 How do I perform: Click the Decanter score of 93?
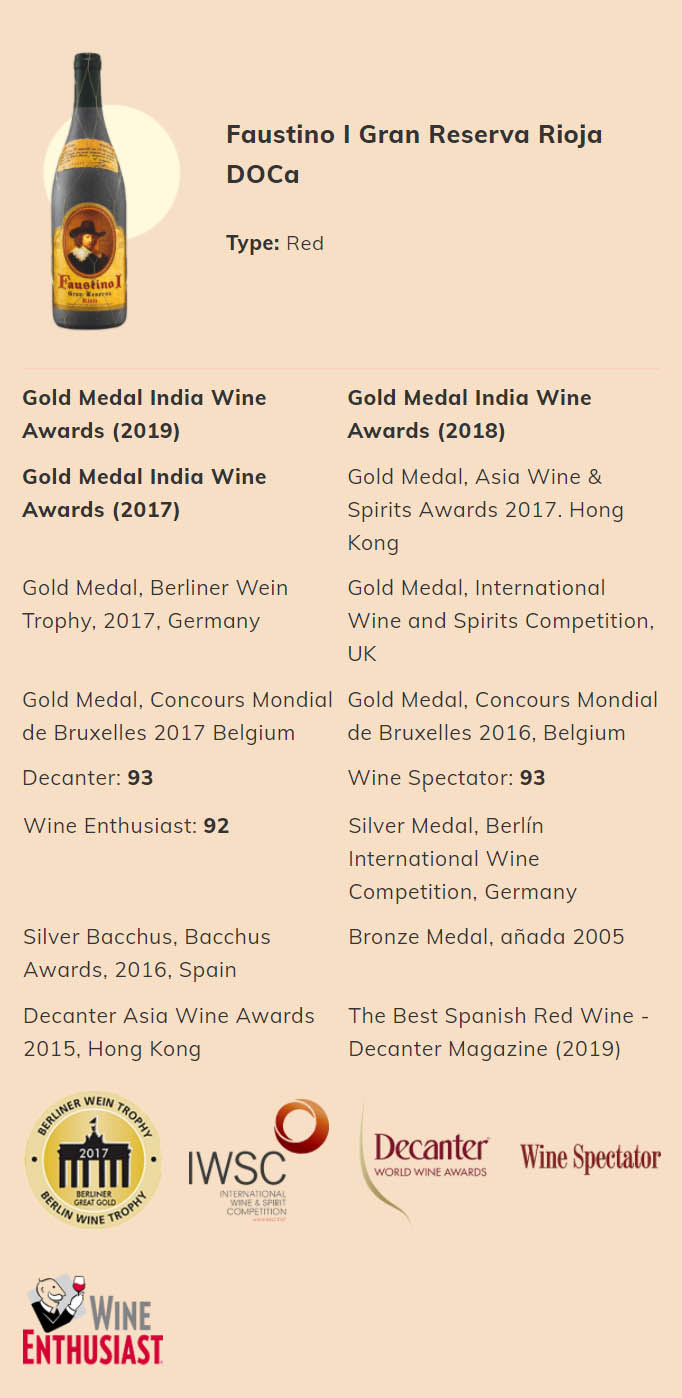[88, 778]
